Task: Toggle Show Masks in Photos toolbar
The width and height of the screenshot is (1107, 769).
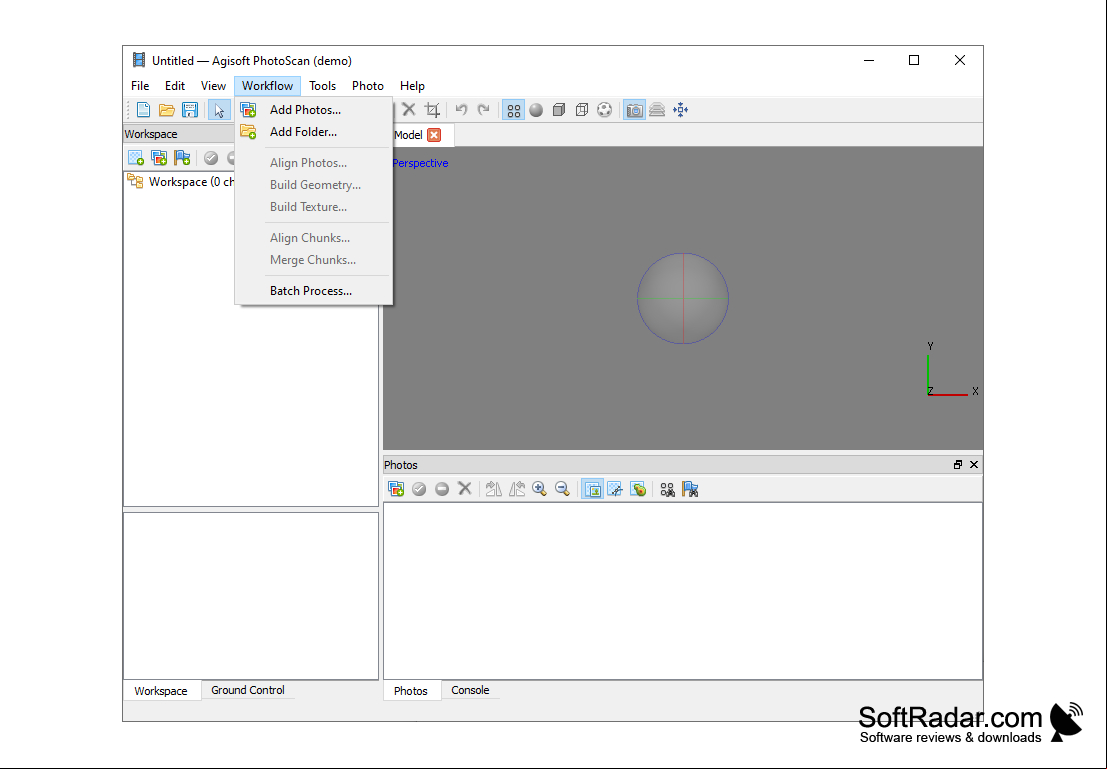Action: coord(615,489)
